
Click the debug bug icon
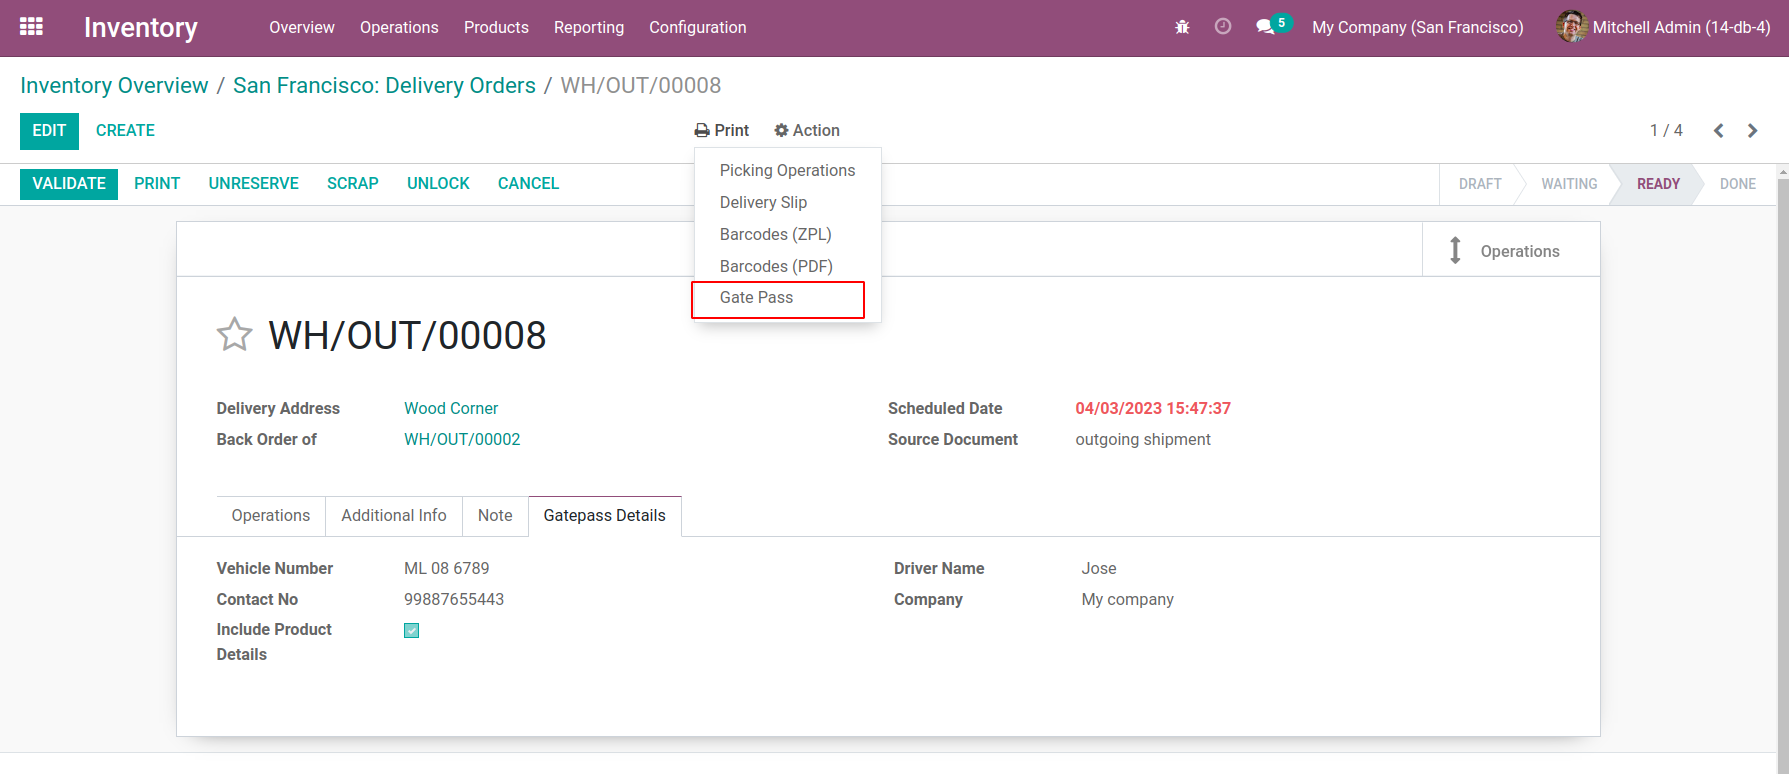[1182, 27]
